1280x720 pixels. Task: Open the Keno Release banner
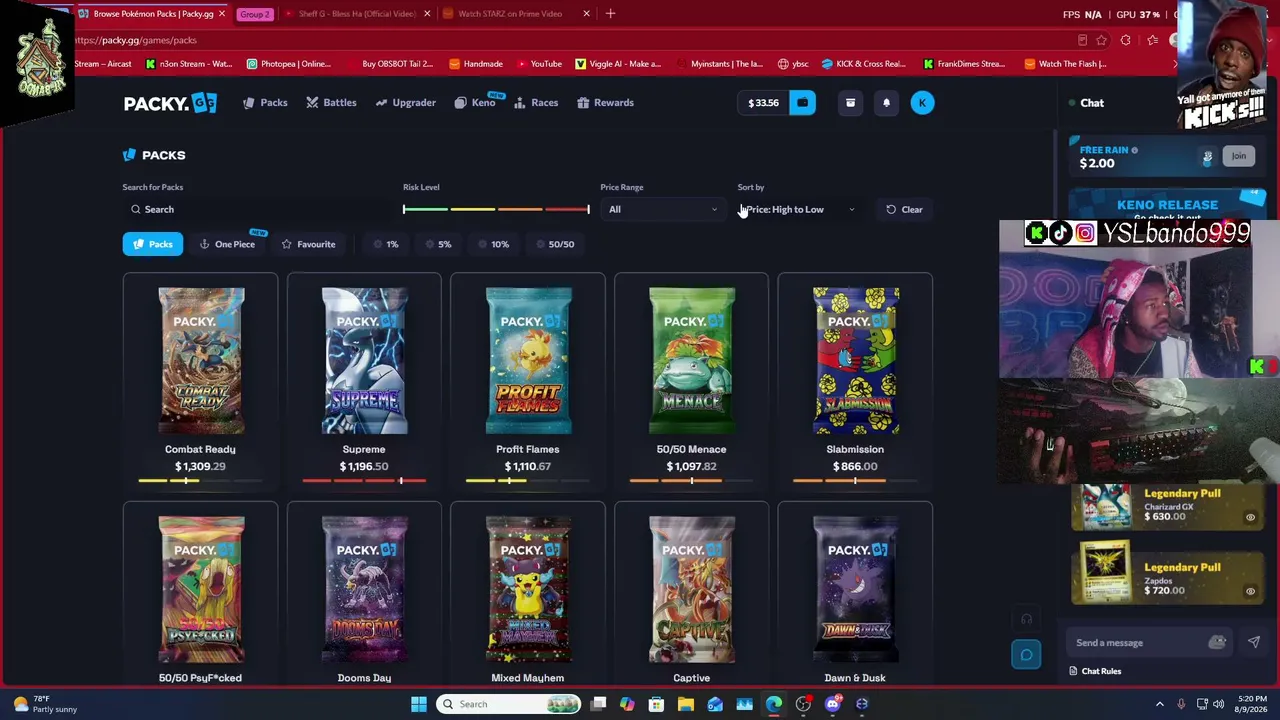point(1167,205)
